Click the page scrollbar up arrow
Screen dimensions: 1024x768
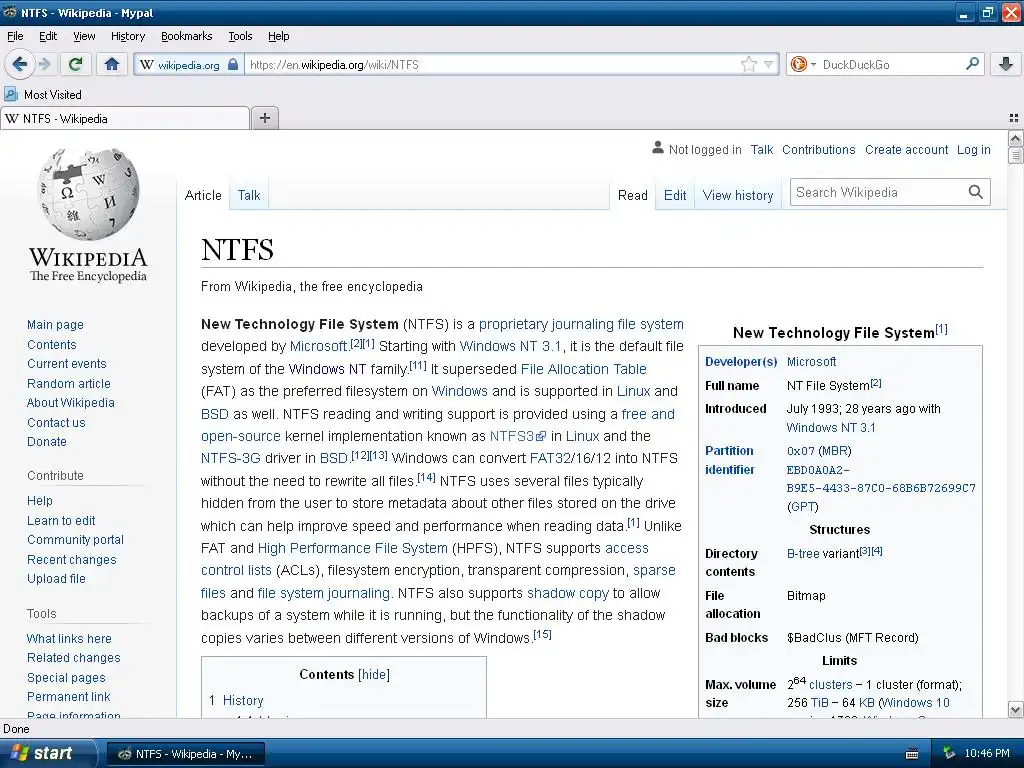click(1015, 138)
